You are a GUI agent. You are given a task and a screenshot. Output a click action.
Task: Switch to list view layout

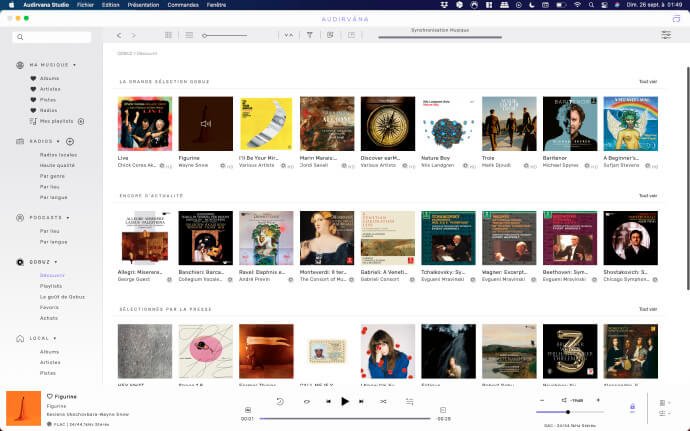(189, 35)
